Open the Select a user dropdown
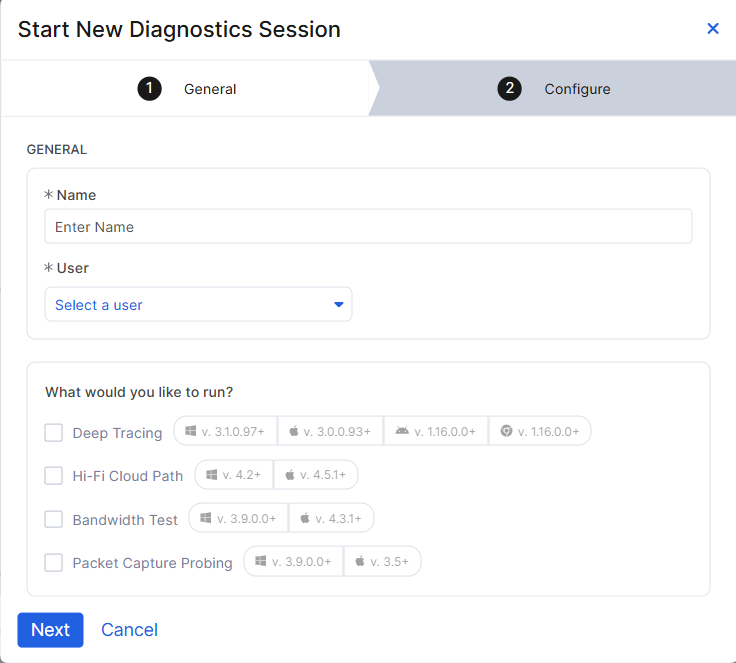The width and height of the screenshot is (736, 663). (x=198, y=305)
